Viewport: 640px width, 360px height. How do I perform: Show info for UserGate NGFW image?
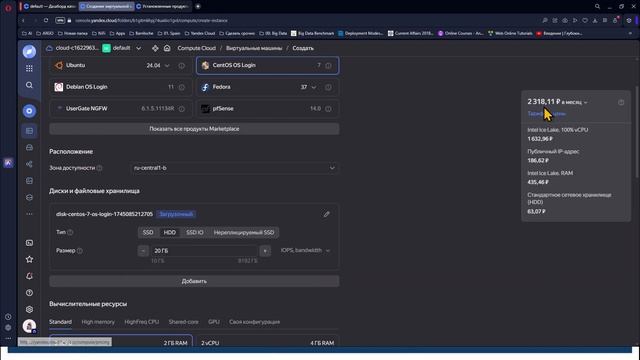pos(181,109)
